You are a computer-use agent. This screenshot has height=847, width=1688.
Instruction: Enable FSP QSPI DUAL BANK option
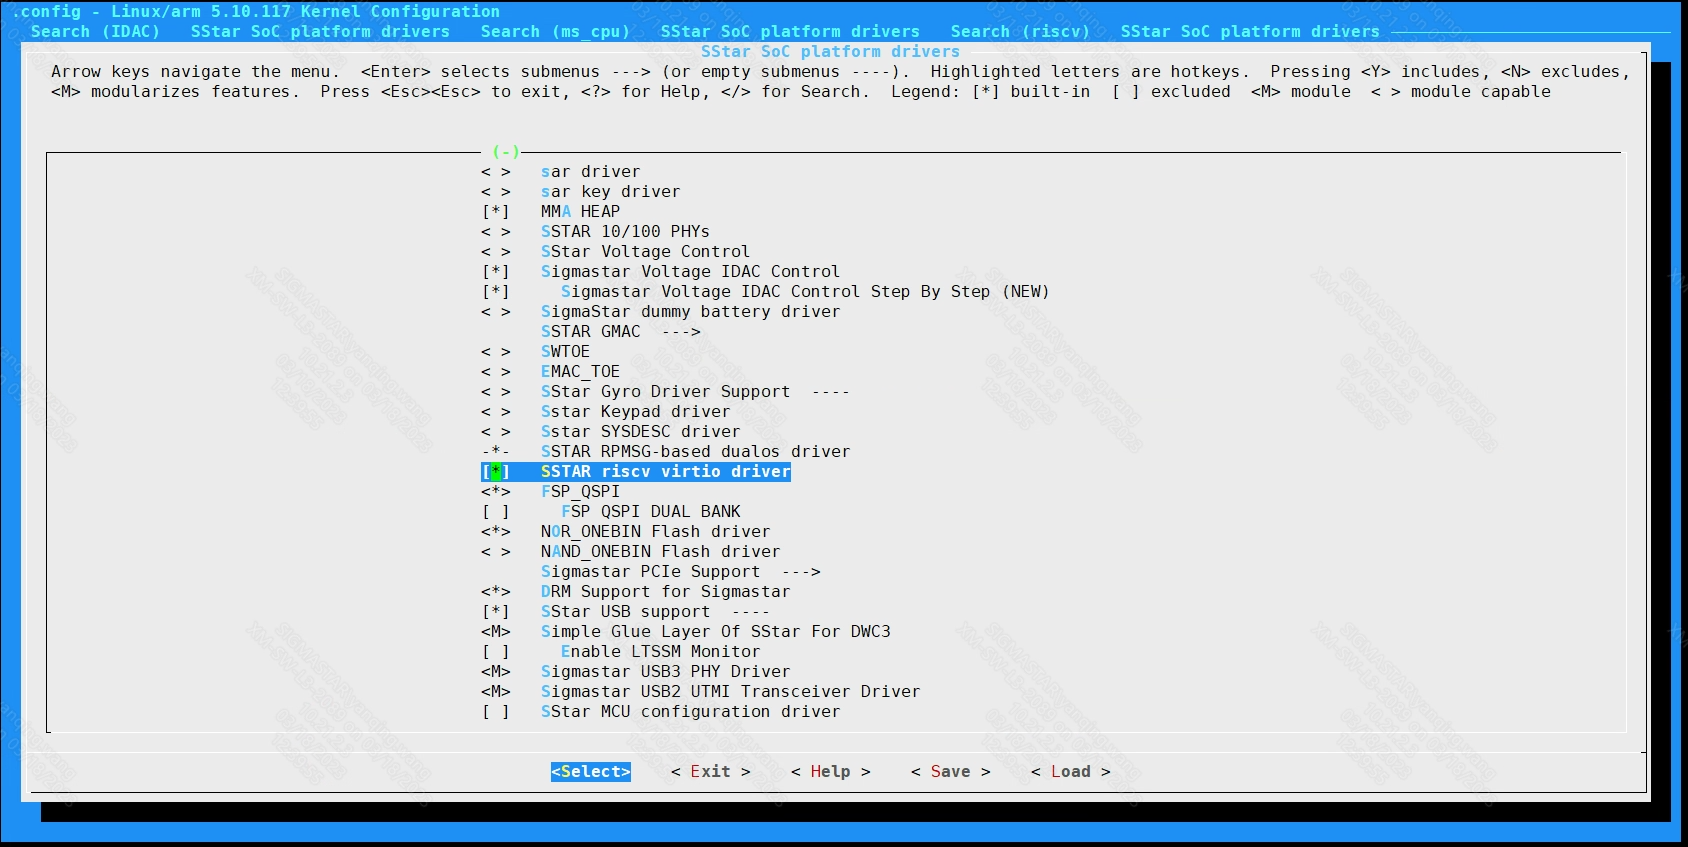pyautogui.click(x=496, y=512)
